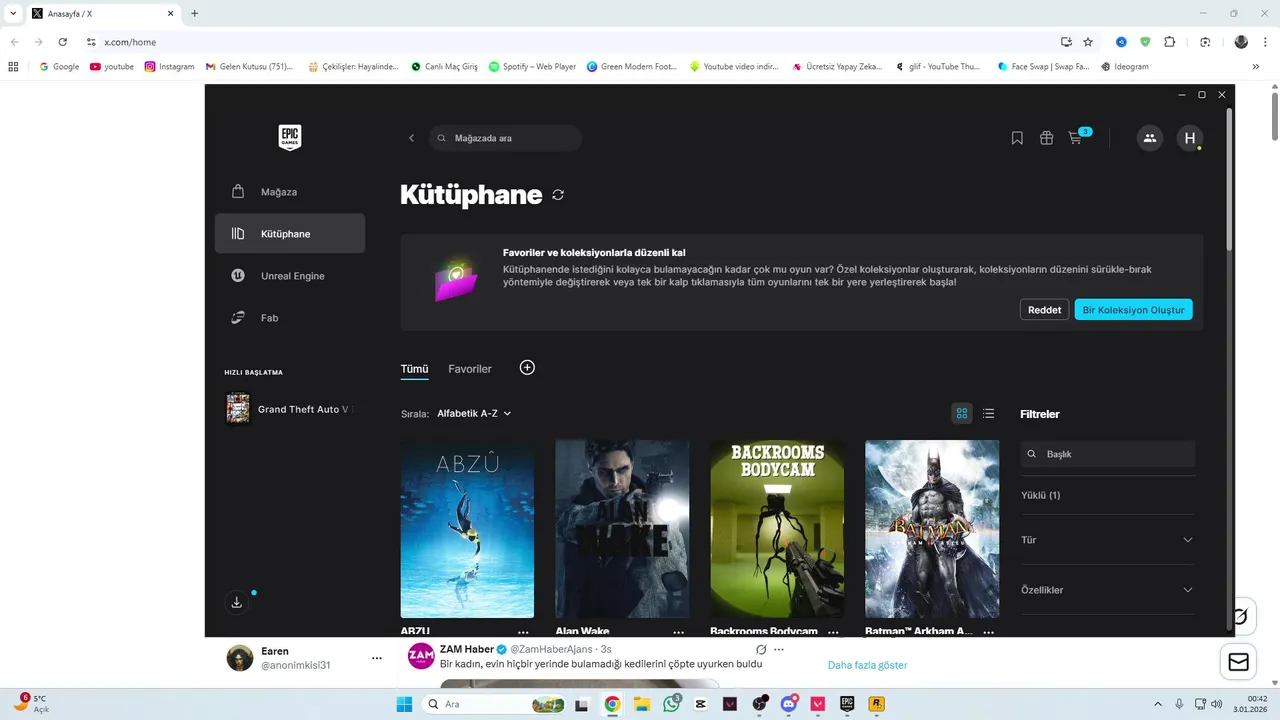1280x720 pixels.
Task: Open WhatsApp from the taskbar
Action: click(672, 704)
